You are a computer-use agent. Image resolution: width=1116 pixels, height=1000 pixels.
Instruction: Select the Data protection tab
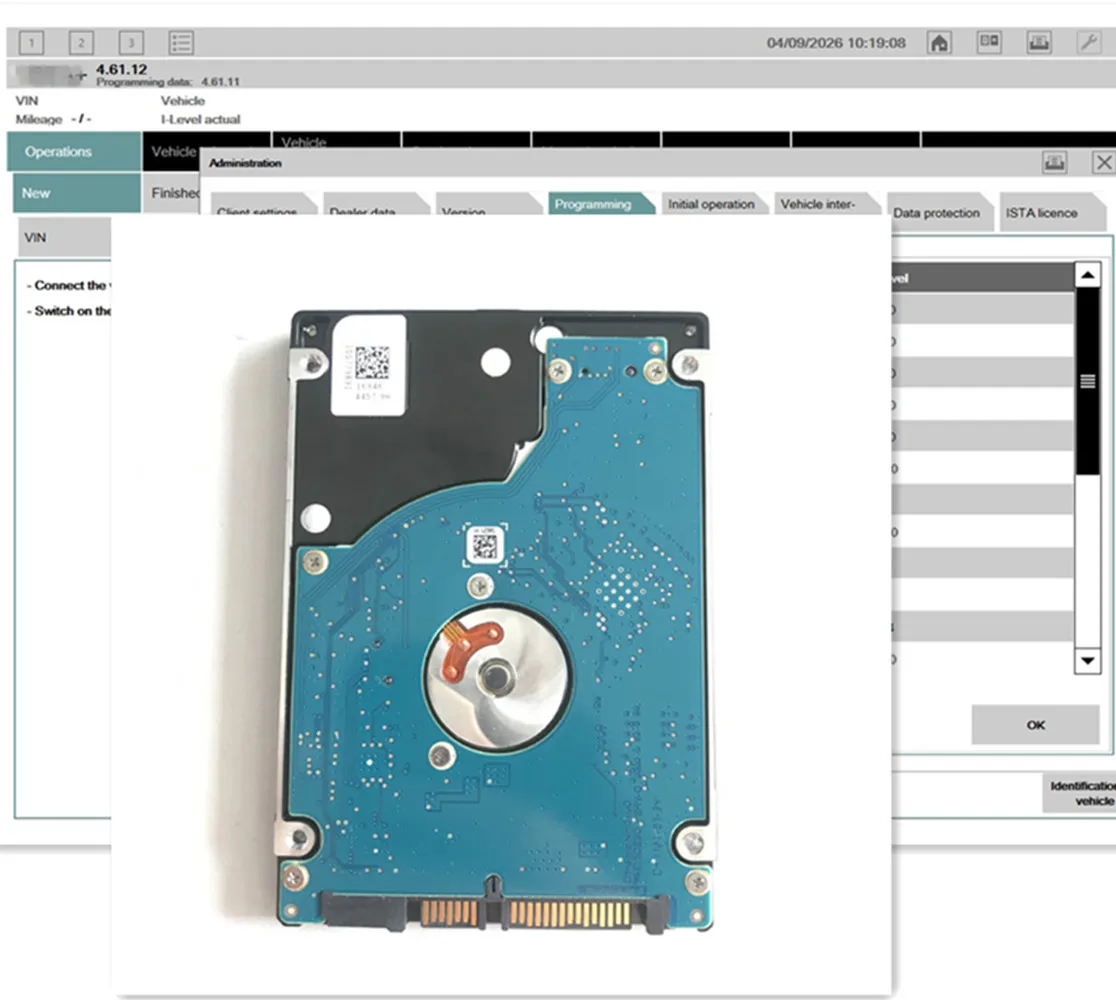[939, 212]
